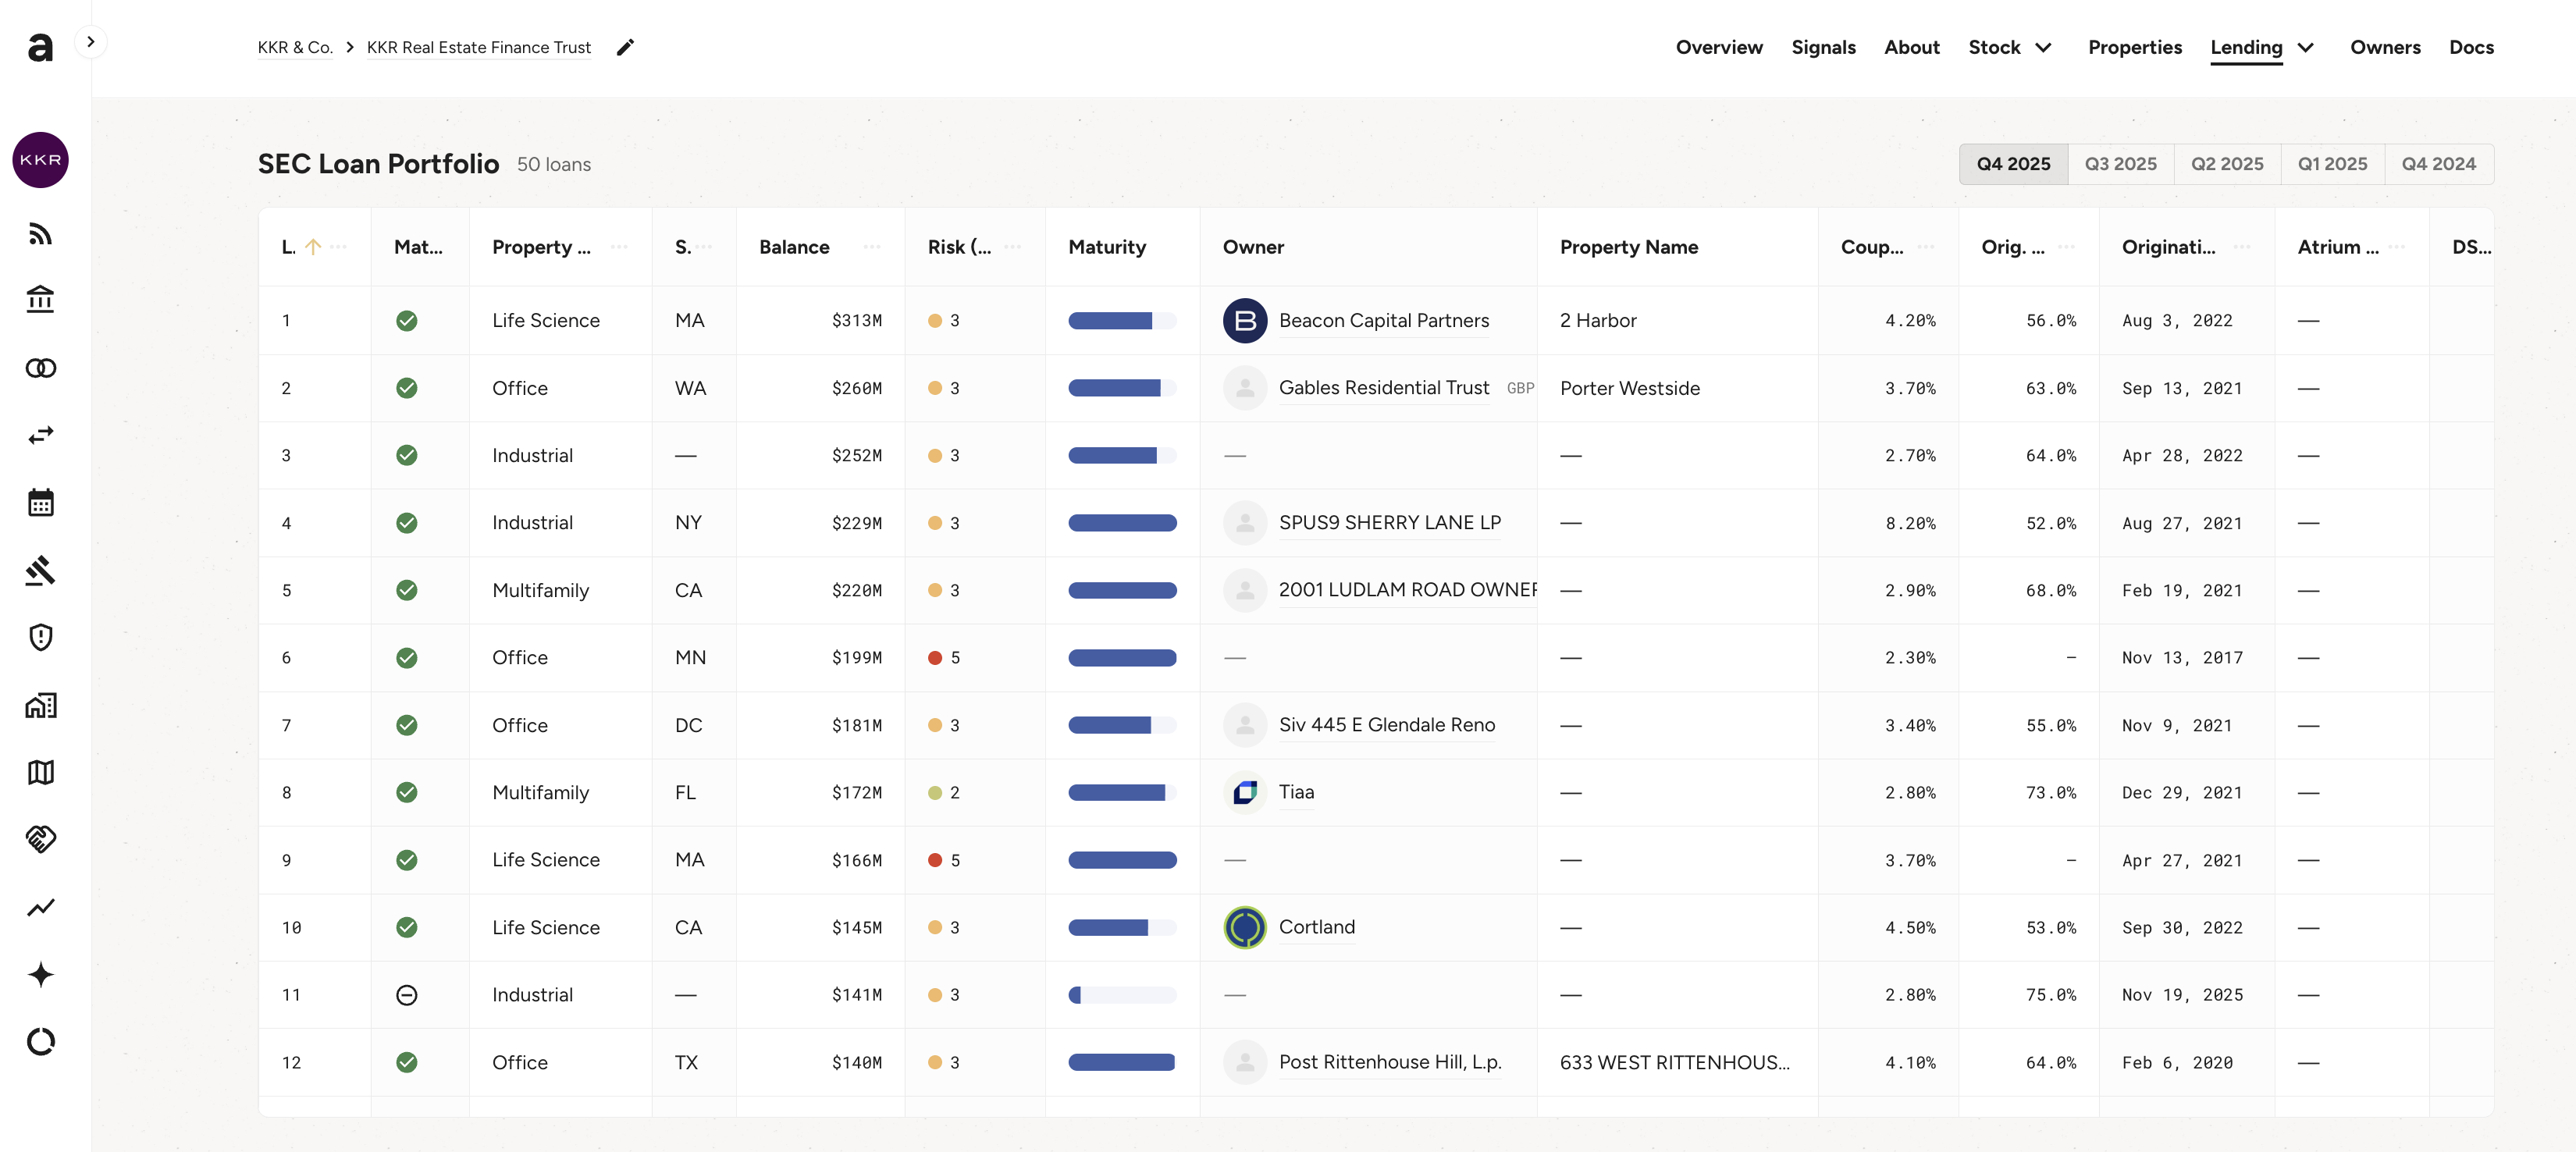Select the Q4 2024 quarter
The width and height of the screenshot is (2576, 1152).
tap(2439, 164)
